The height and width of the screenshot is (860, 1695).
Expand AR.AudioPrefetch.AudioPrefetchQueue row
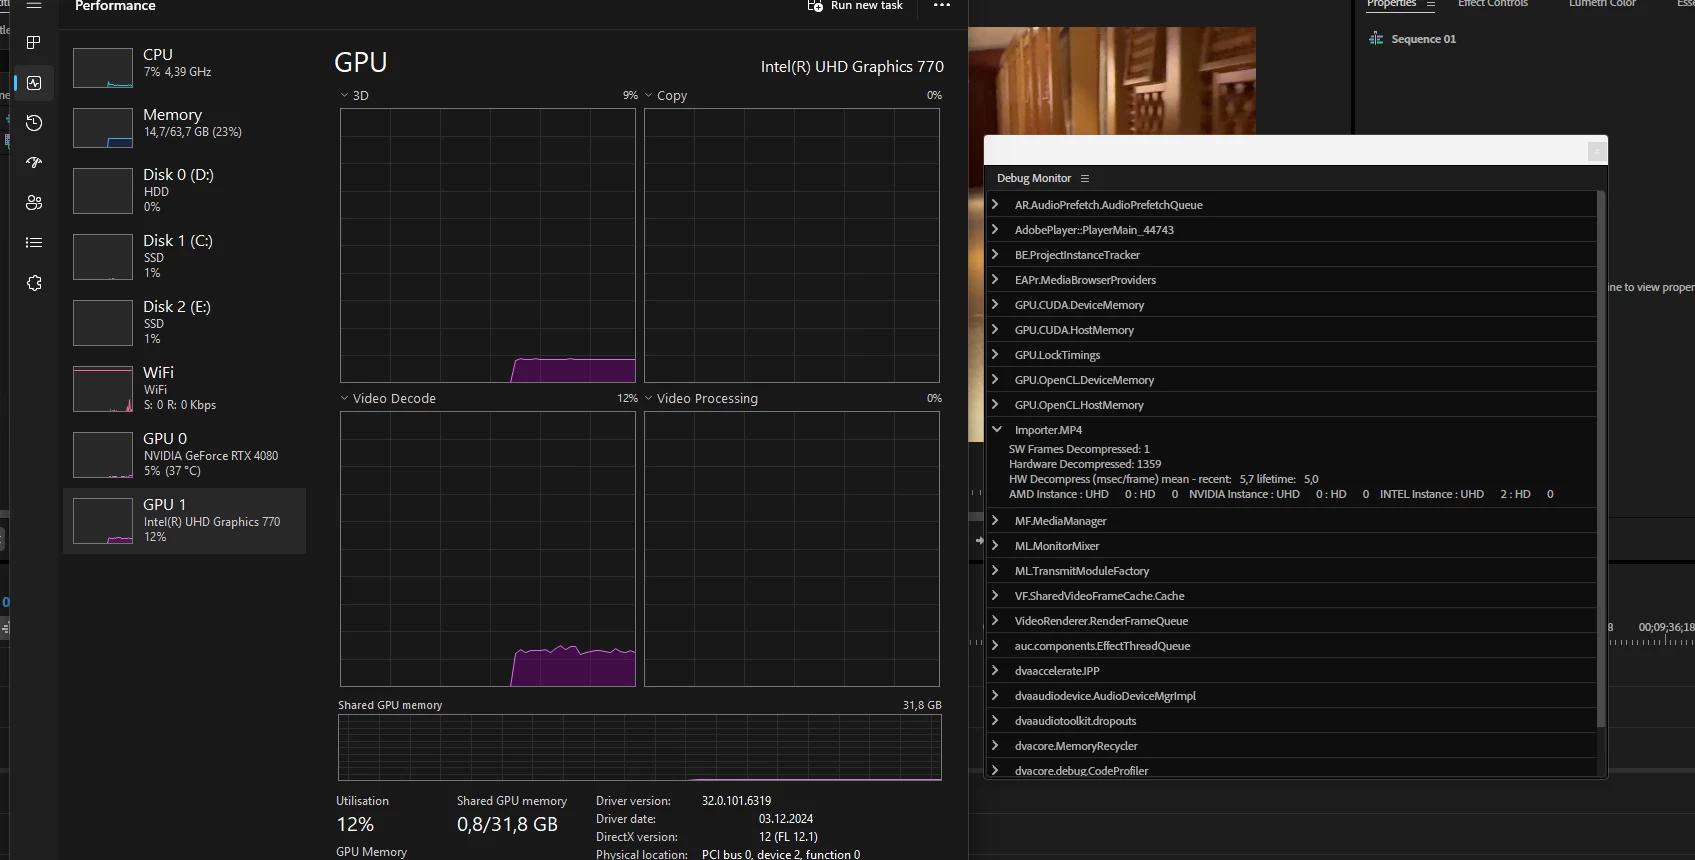pos(996,204)
